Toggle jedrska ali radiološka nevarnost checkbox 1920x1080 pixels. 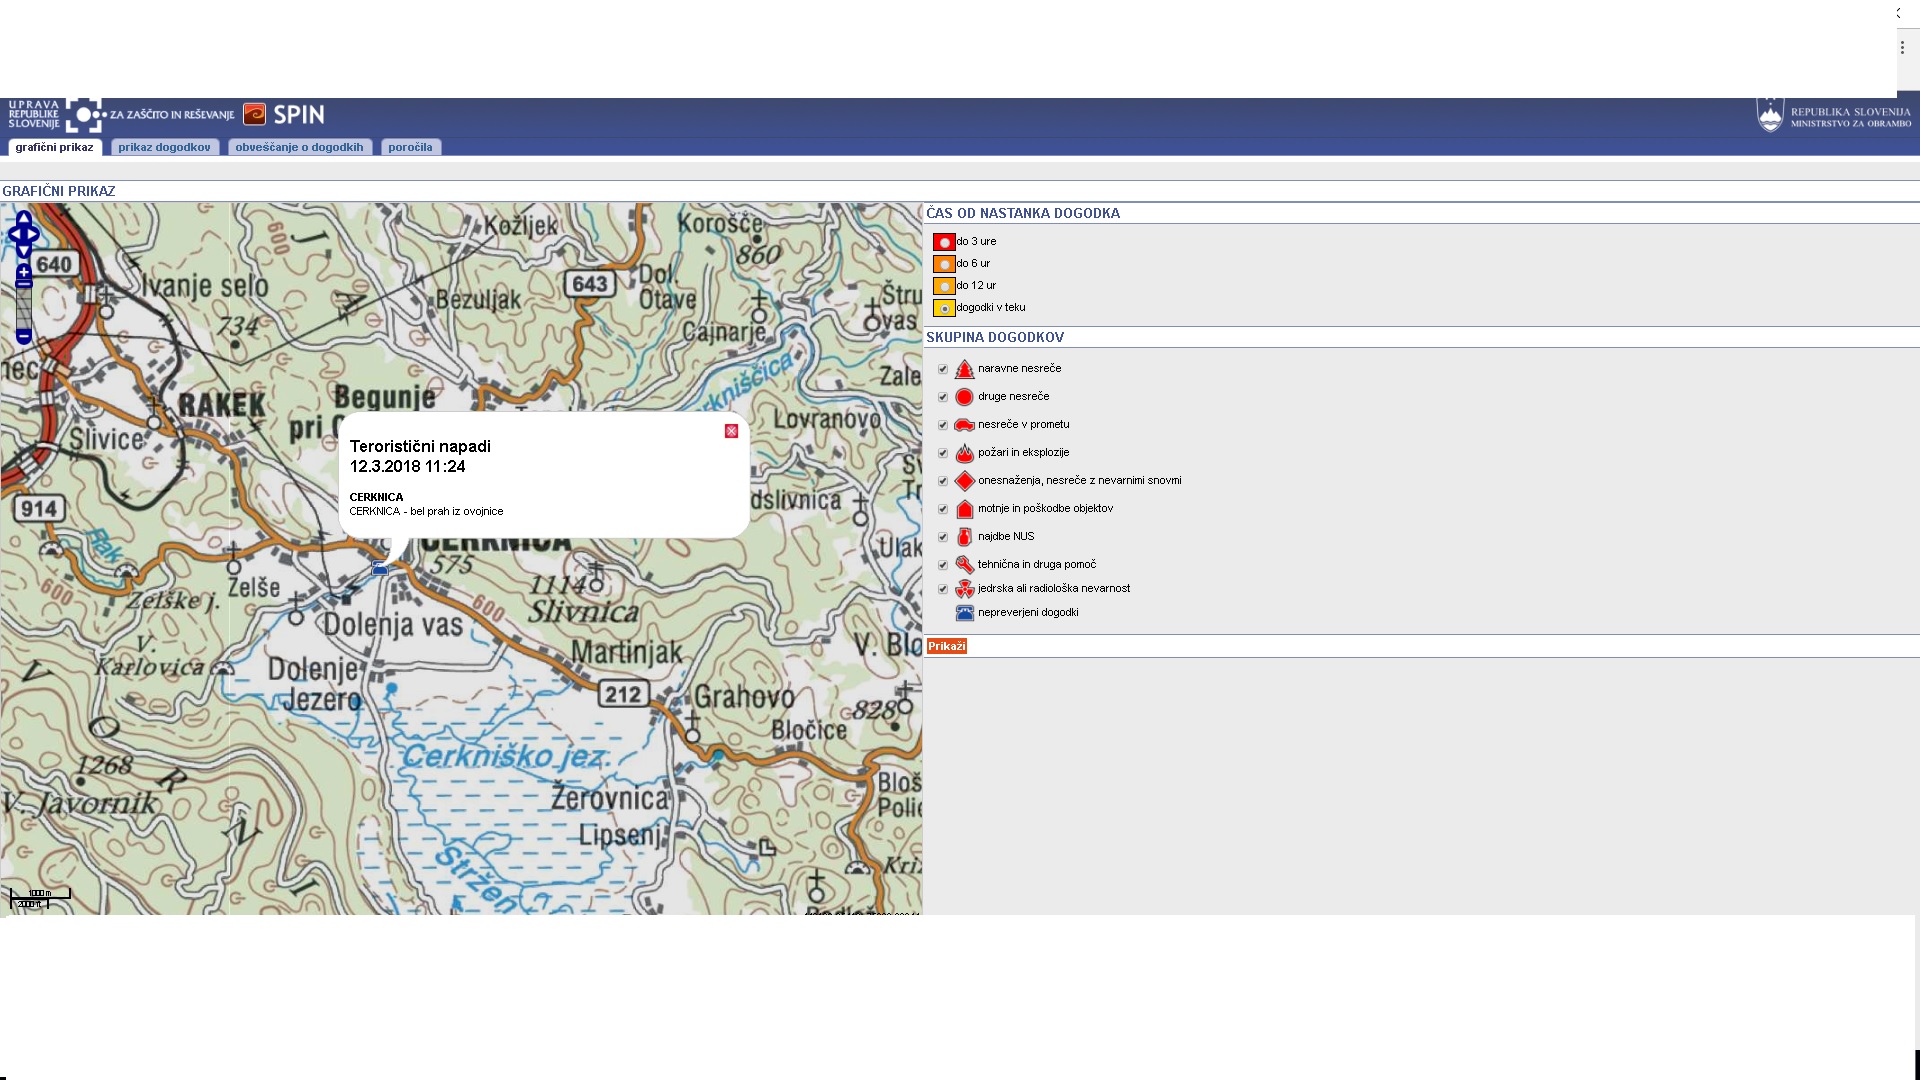(x=942, y=589)
